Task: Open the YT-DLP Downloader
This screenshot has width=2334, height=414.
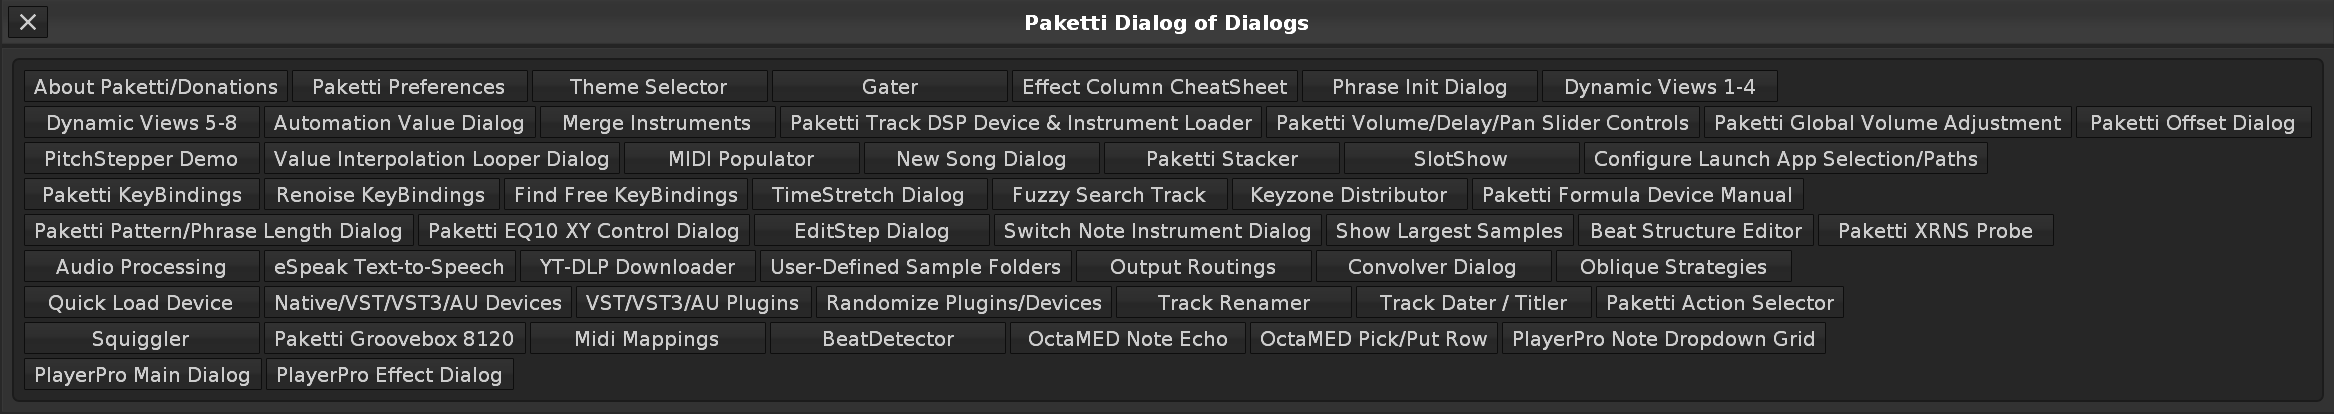Action: (x=637, y=267)
